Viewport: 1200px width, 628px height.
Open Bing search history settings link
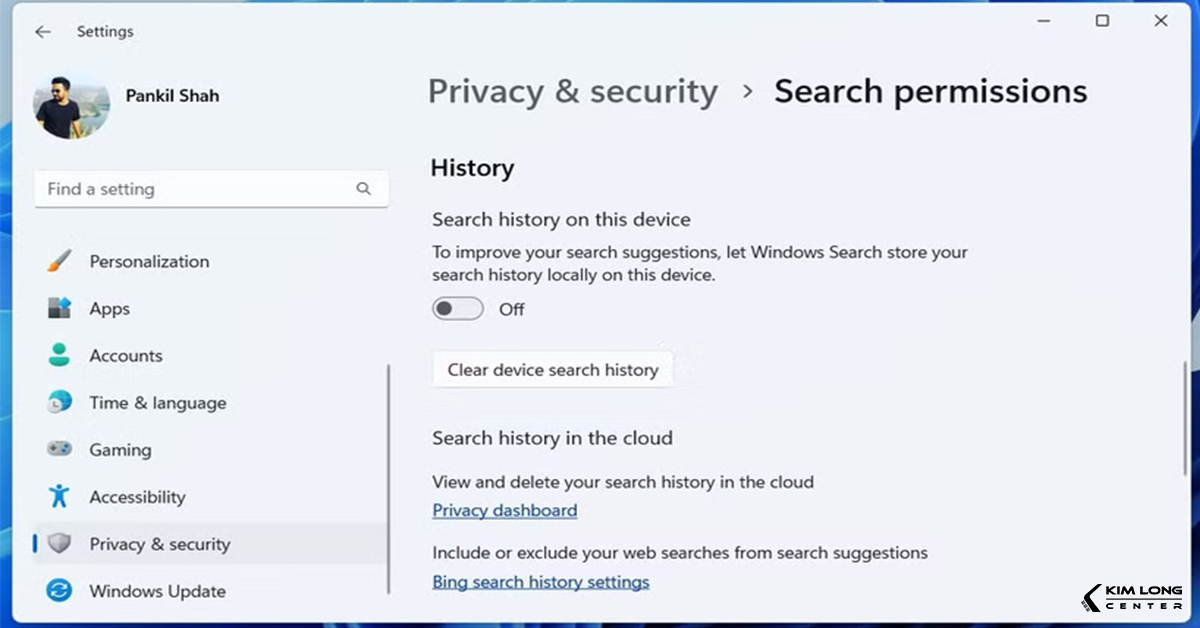tap(541, 581)
